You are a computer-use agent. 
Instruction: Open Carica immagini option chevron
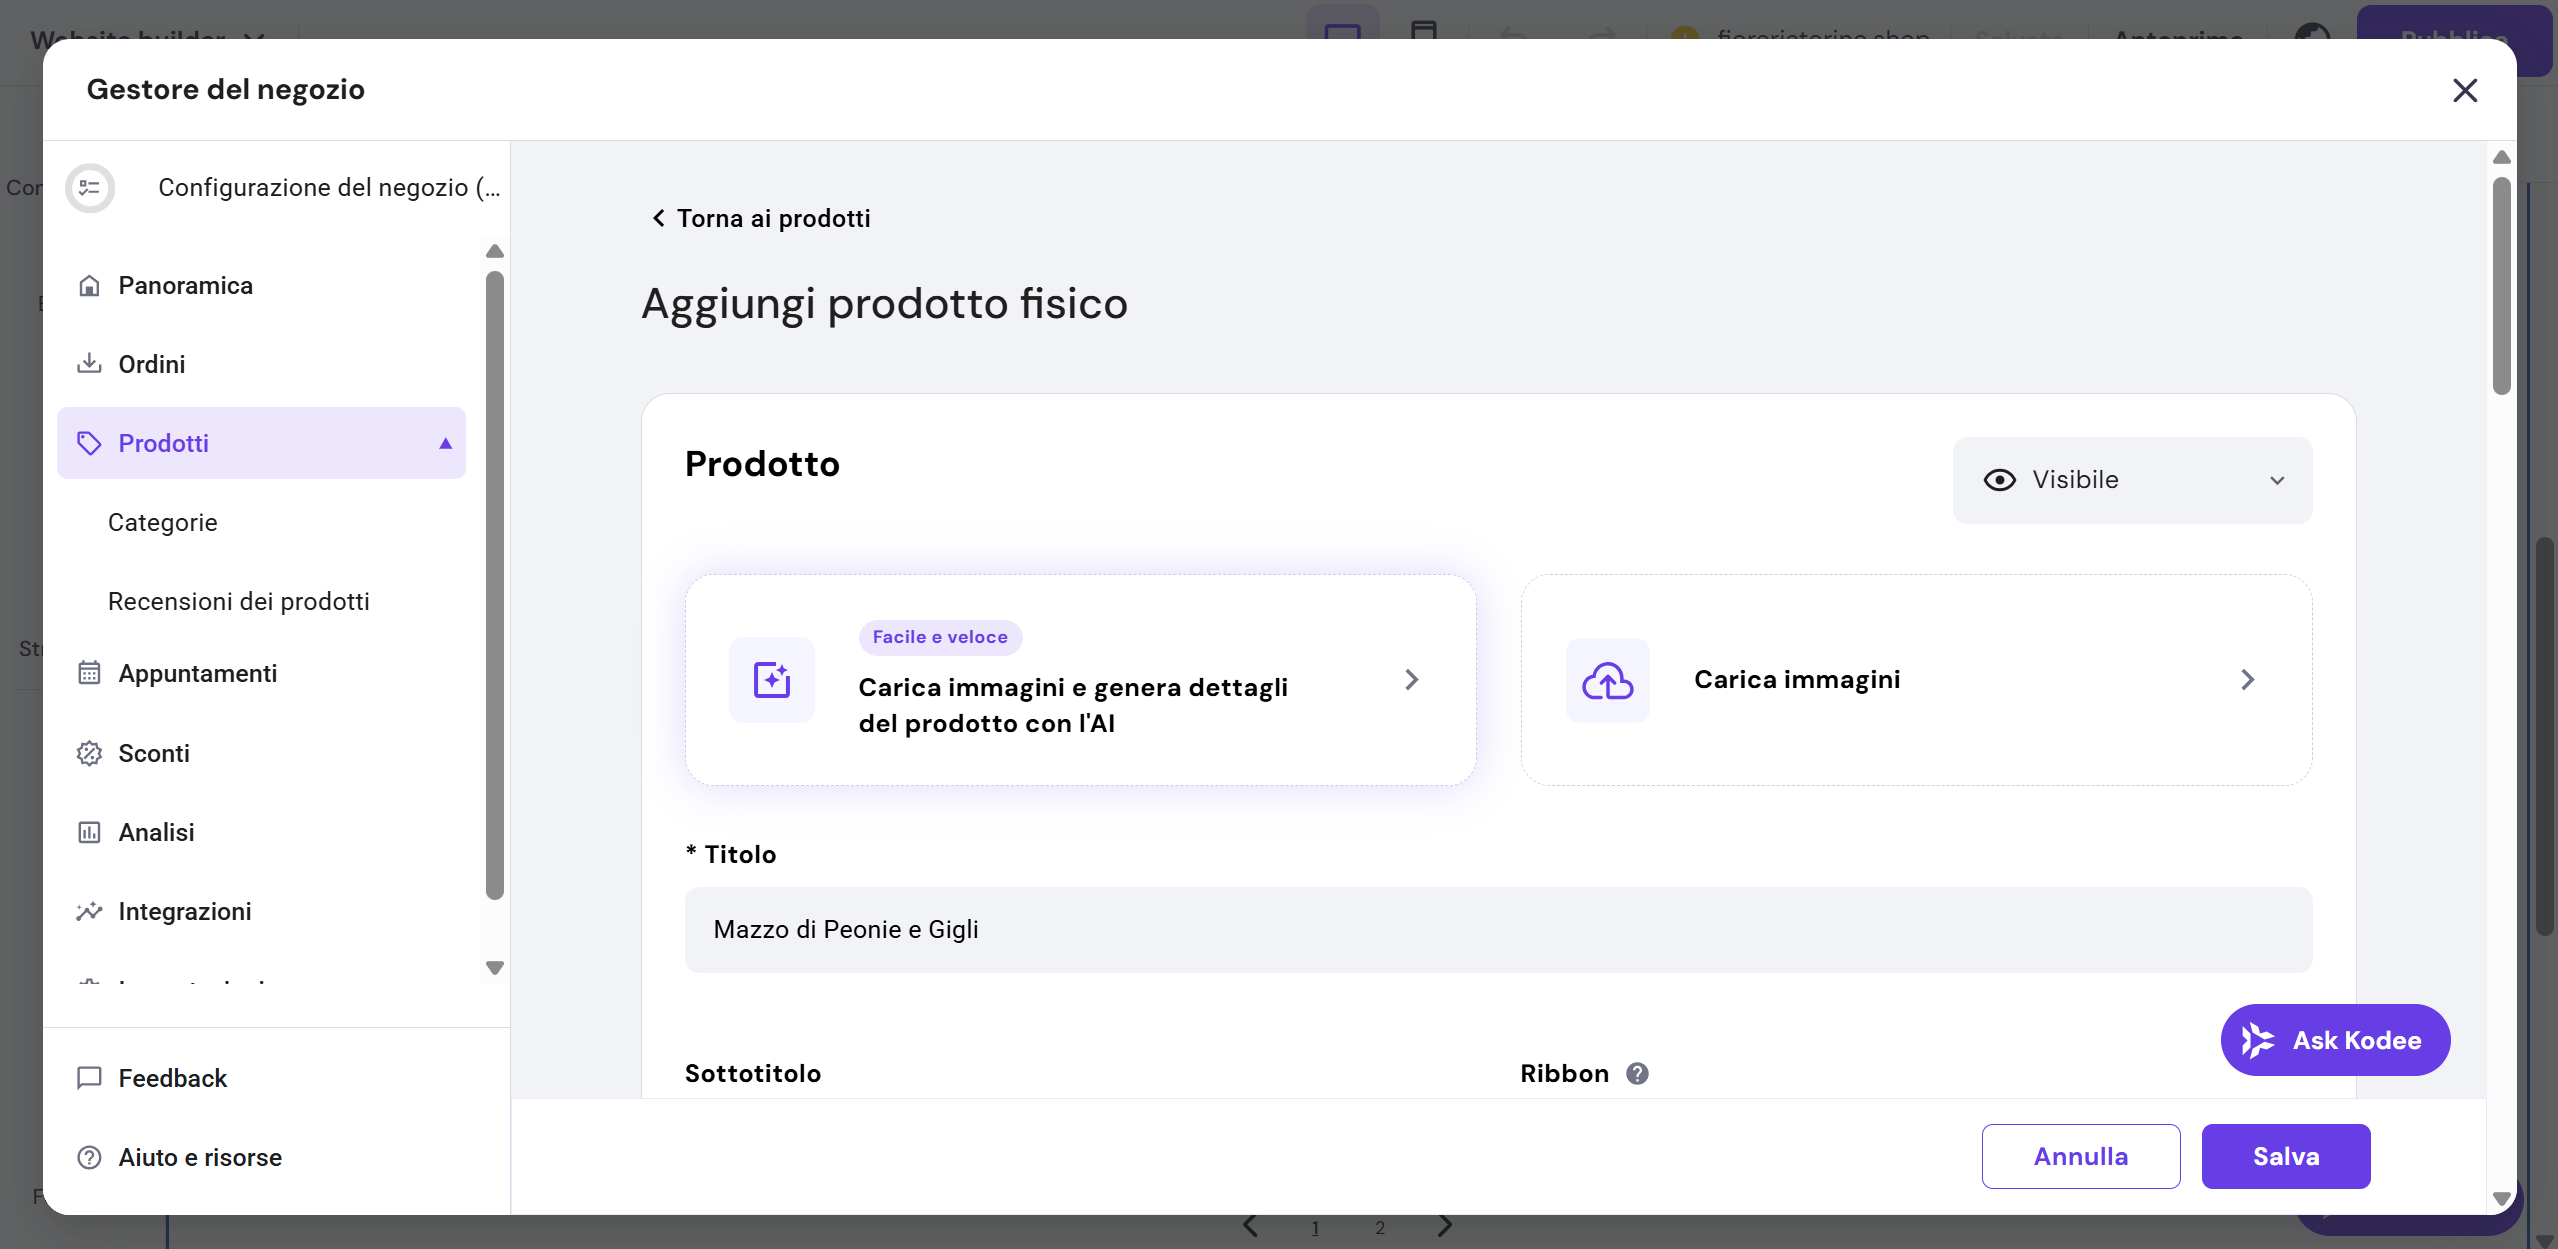pyautogui.click(x=2247, y=680)
